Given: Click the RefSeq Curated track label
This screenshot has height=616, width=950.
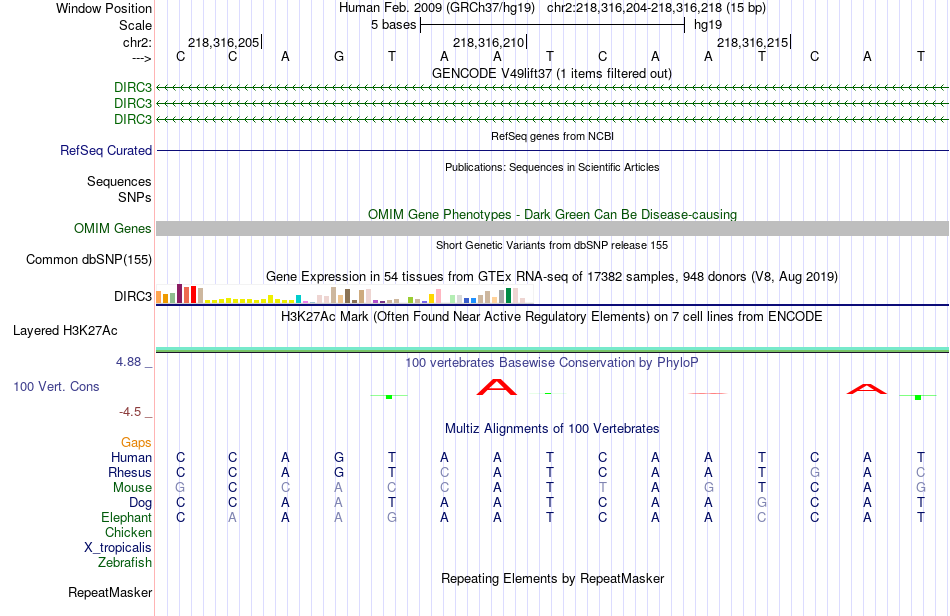Looking at the screenshot, I should [105, 150].
